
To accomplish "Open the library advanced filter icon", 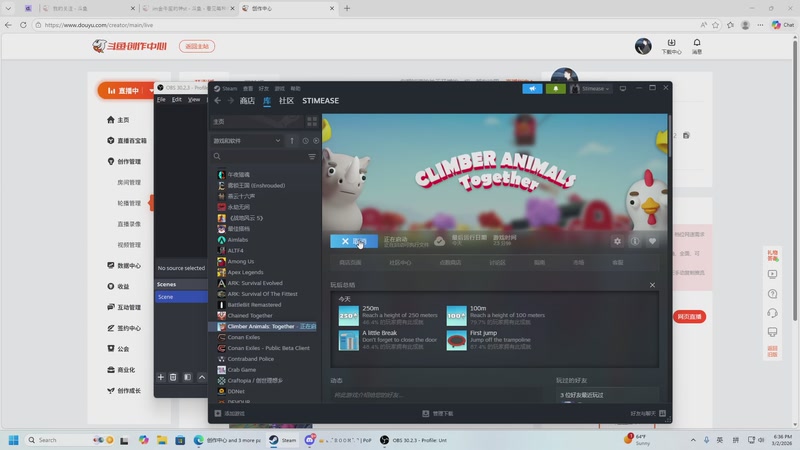I will coord(312,156).
